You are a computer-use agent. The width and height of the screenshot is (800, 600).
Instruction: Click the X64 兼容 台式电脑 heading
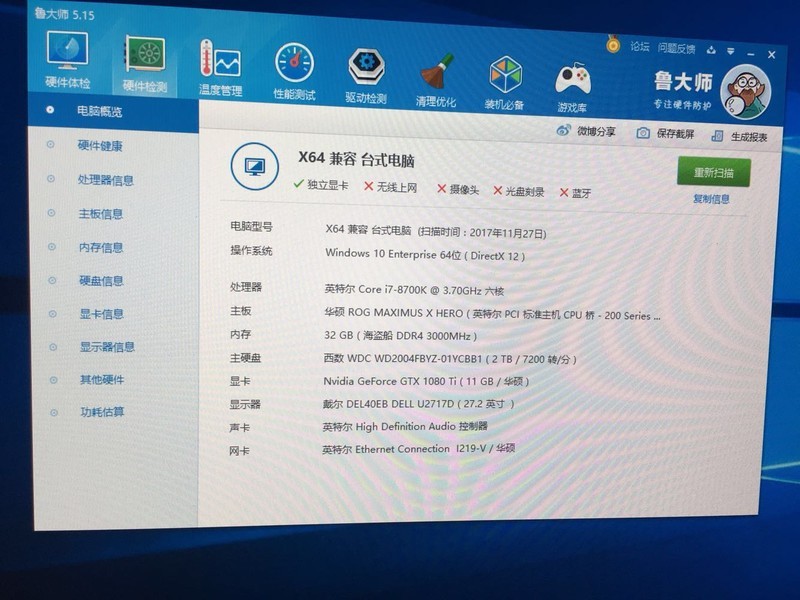tap(356, 159)
